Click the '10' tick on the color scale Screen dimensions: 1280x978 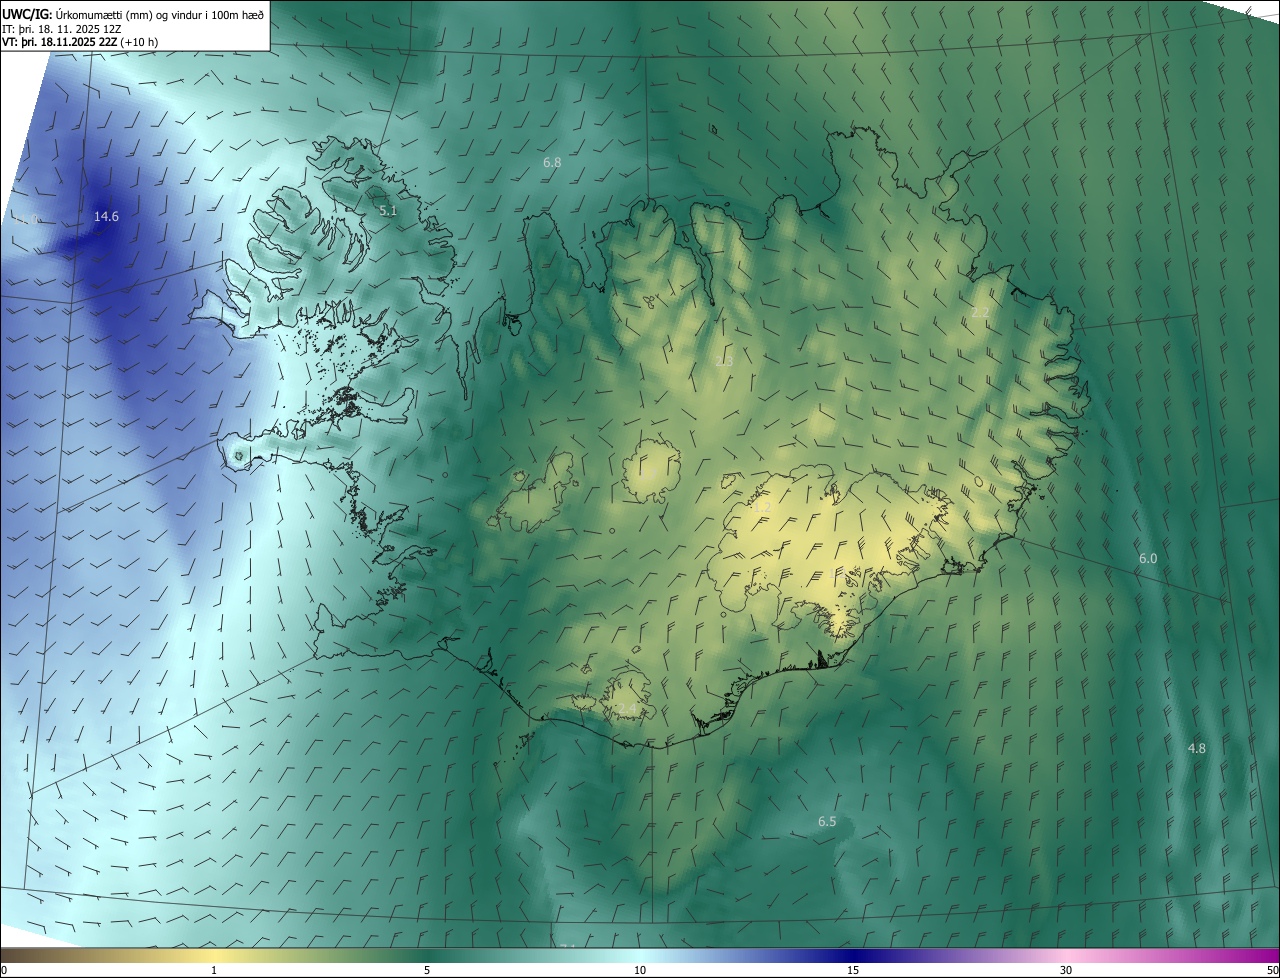click(640, 970)
